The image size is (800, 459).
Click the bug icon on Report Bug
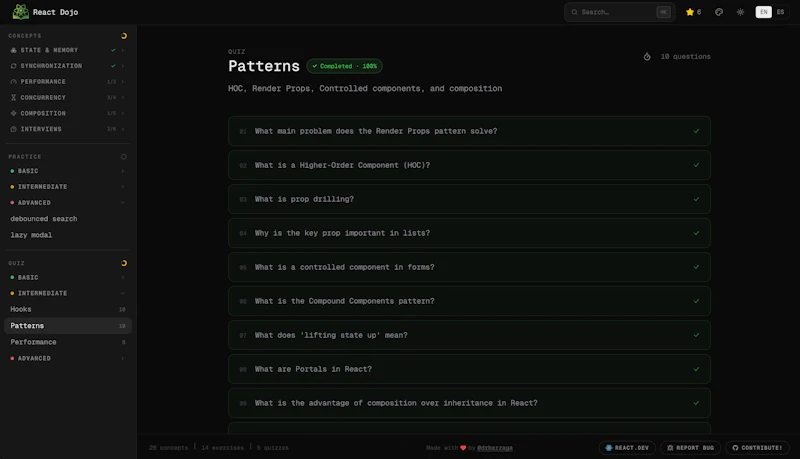click(670, 448)
